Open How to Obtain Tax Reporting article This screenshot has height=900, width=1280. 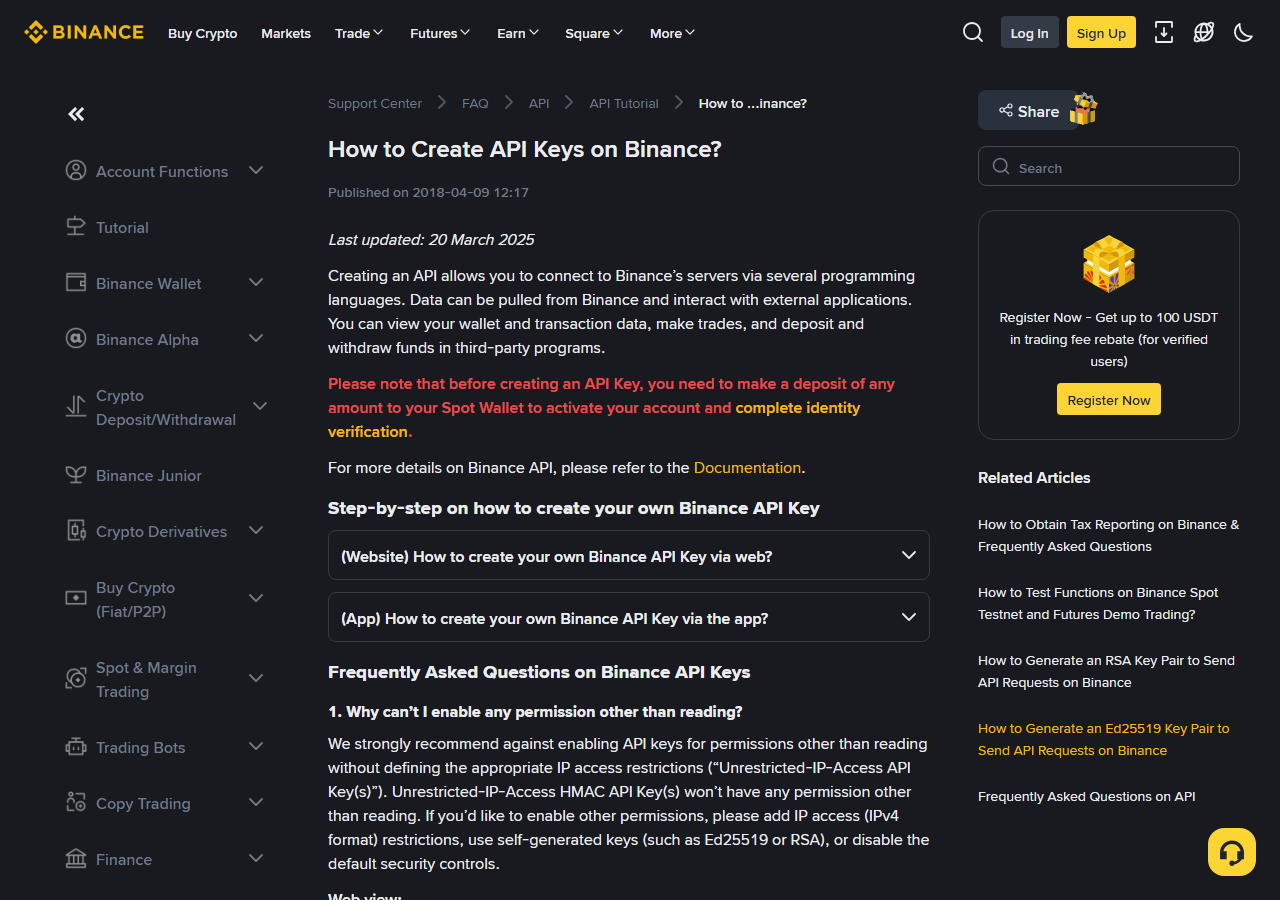(x=1108, y=535)
